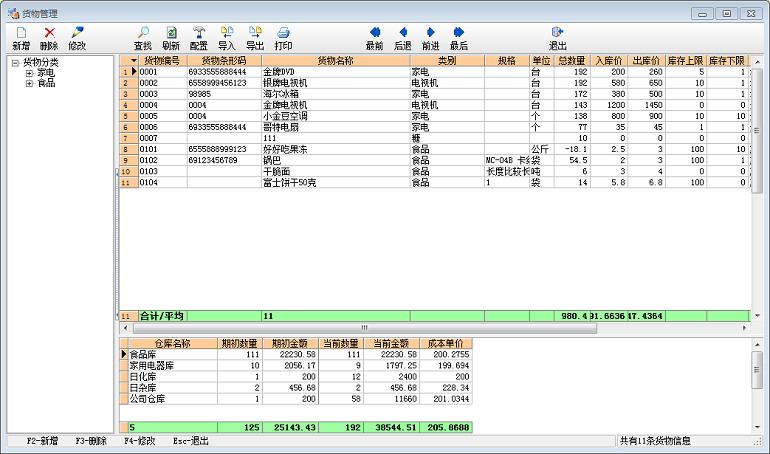Click the 退出 (Exit) toolbar button
This screenshot has height=454, width=770.
tap(558, 38)
